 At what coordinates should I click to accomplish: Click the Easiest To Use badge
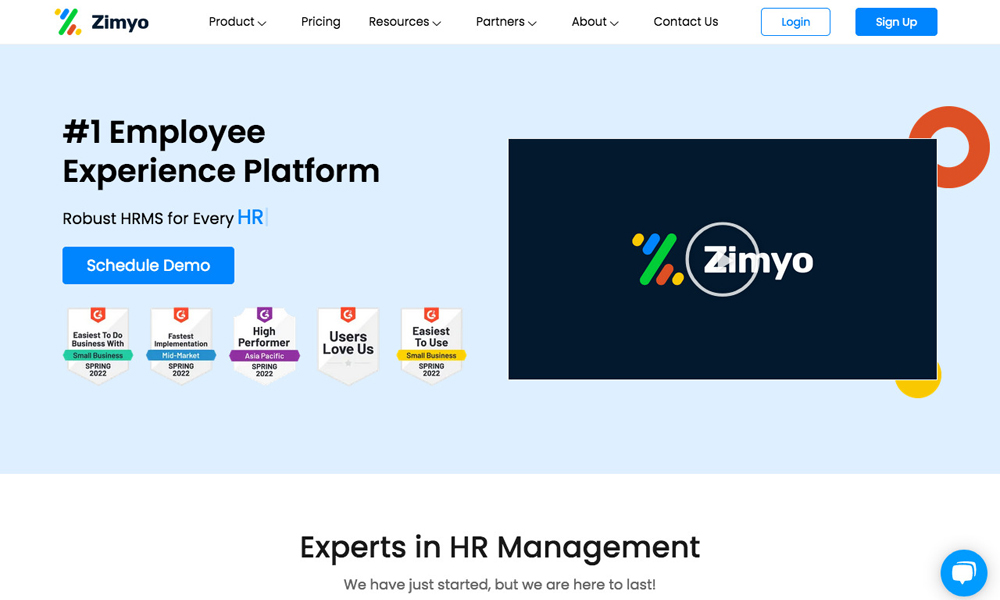tap(431, 345)
